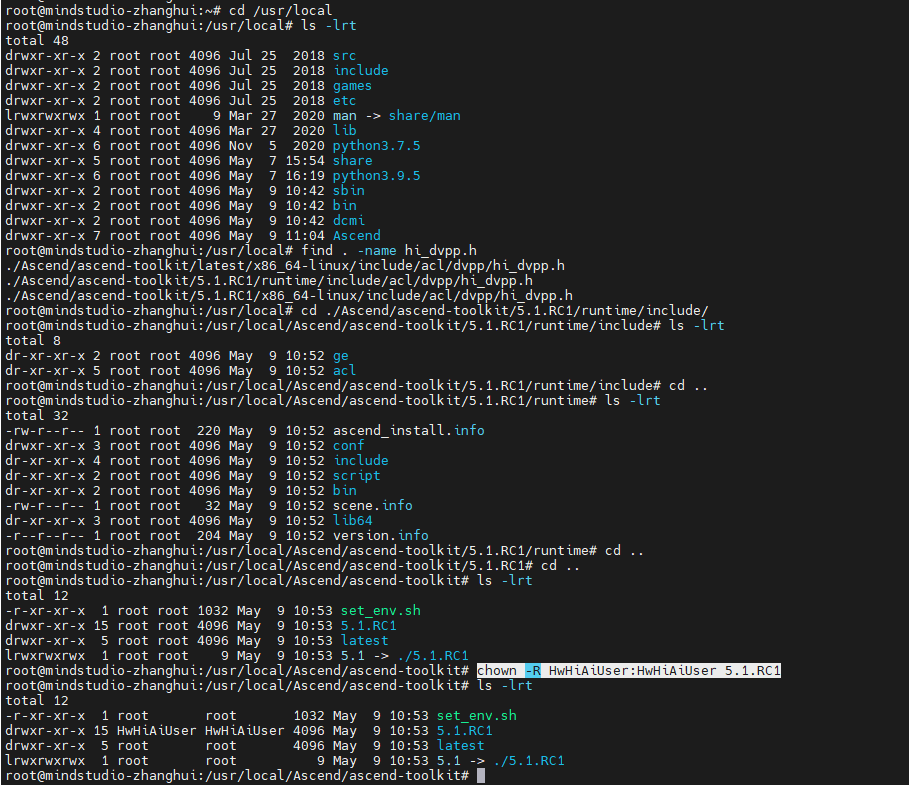Click the scene.info file name
The width and height of the screenshot is (909, 785).
tap(372, 505)
